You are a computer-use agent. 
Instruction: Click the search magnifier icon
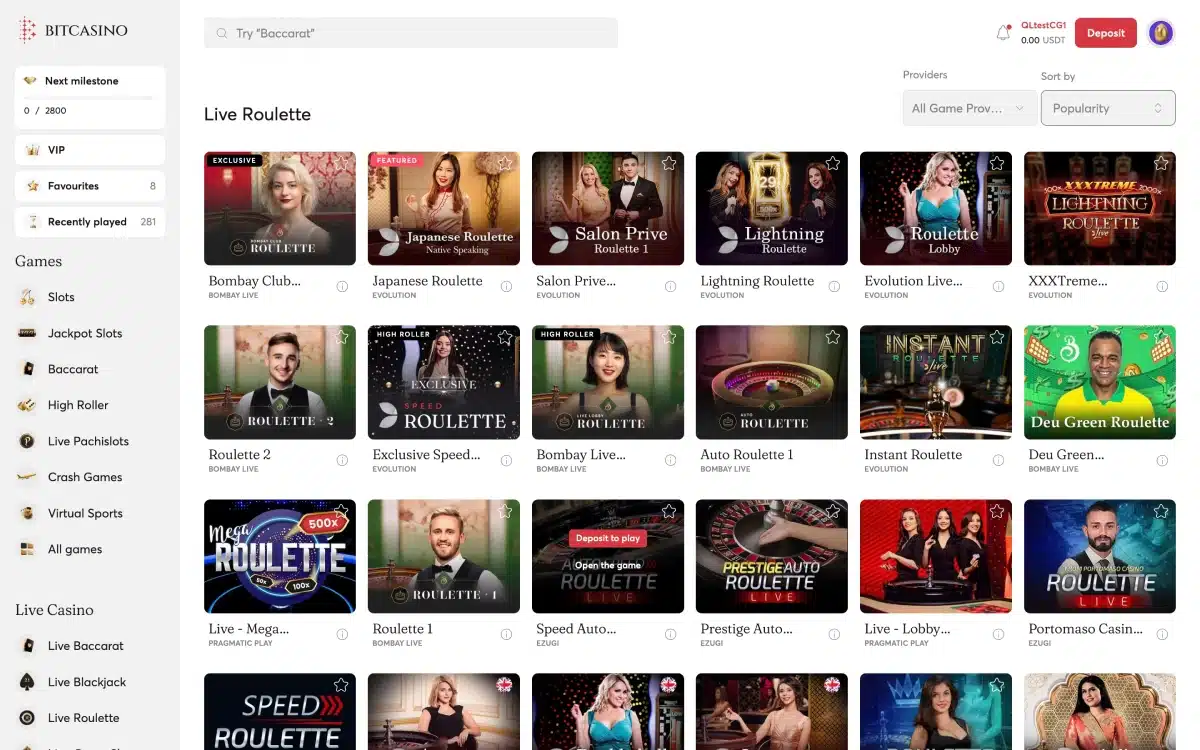(x=222, y=34)
